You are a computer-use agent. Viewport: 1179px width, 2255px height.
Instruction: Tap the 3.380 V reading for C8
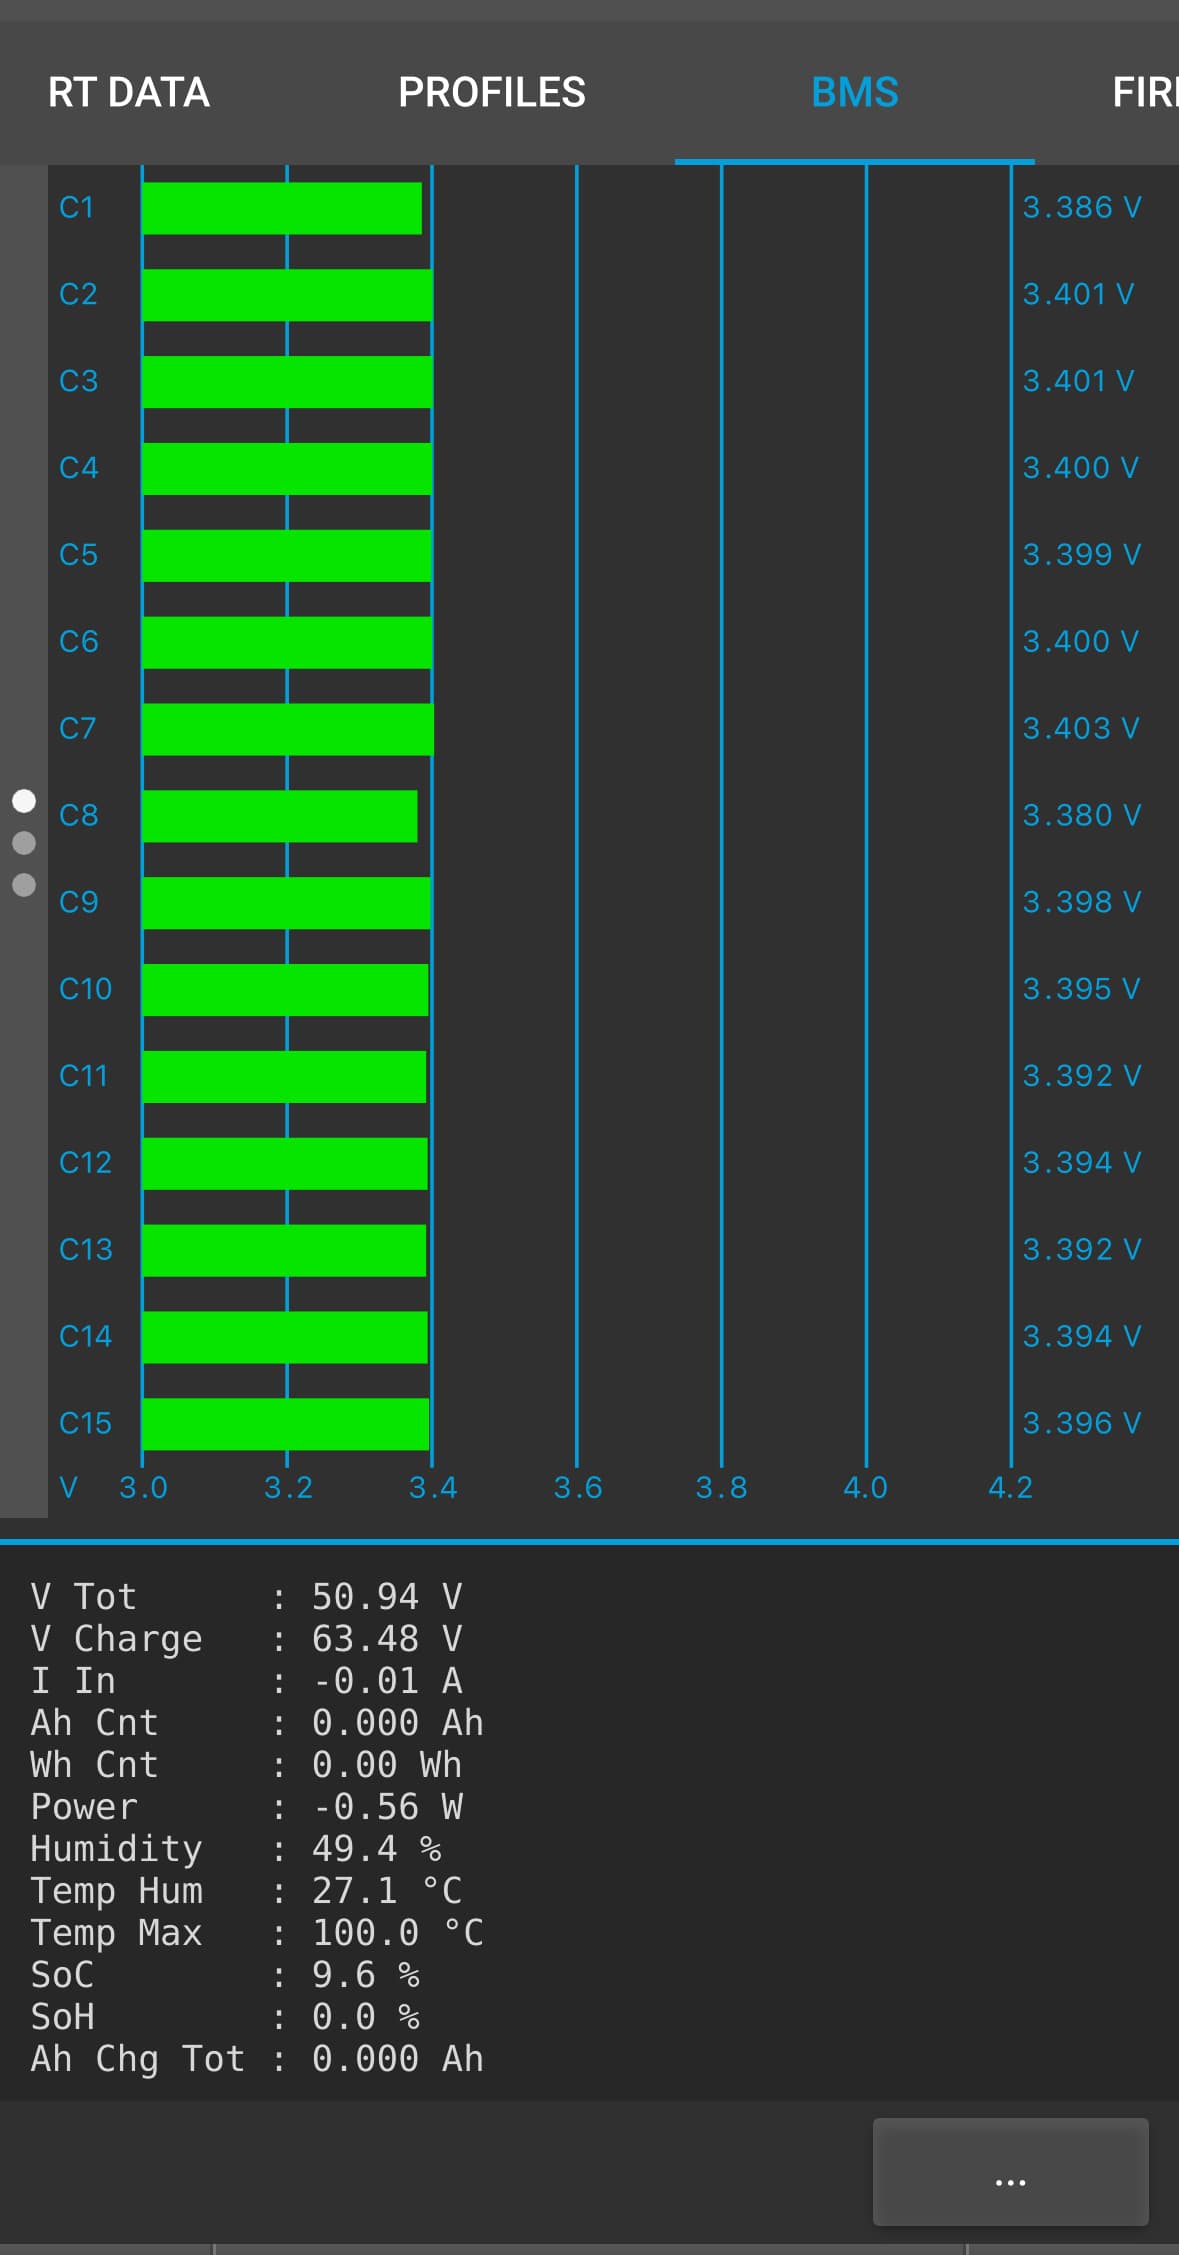click(1081, 815)
